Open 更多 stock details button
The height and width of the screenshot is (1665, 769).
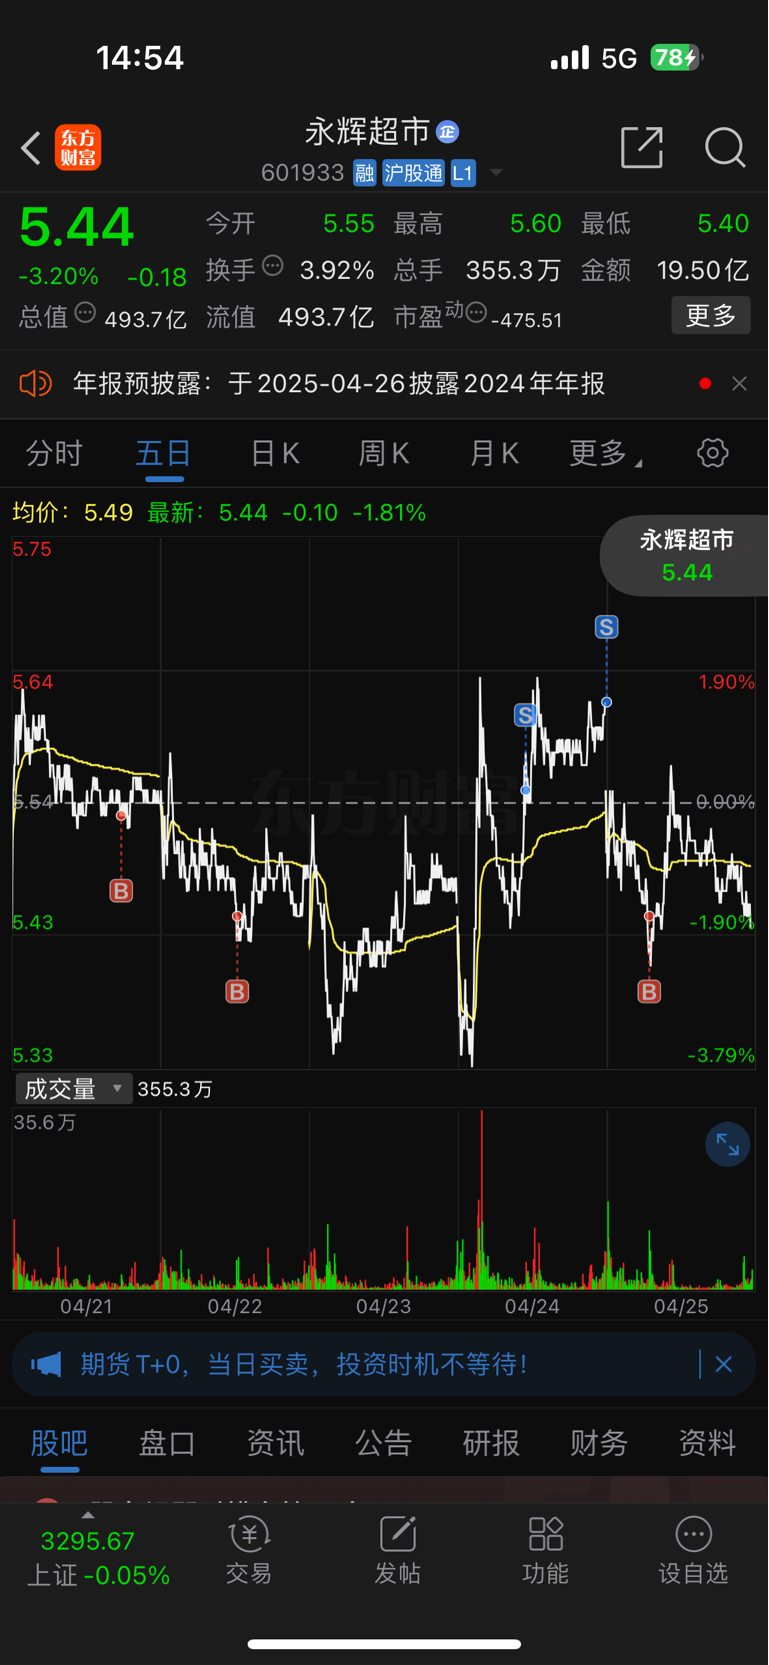tap(711, 316)
